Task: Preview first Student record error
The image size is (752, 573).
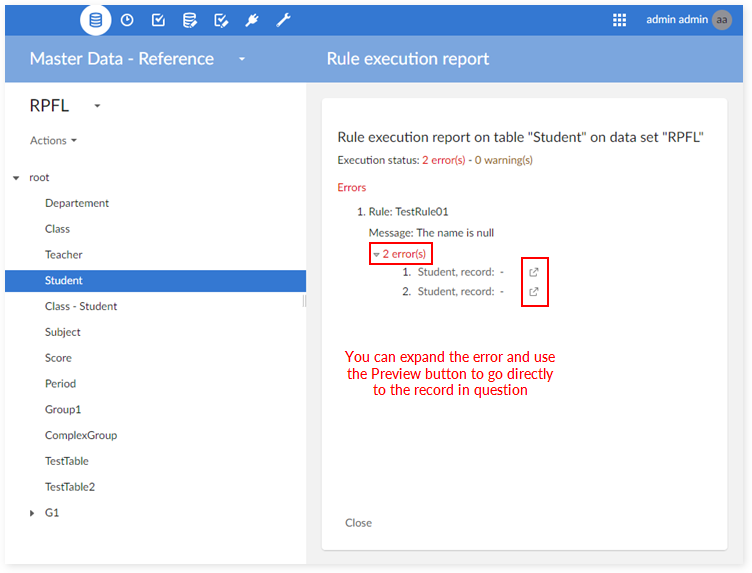Action: tap(534, 272)
